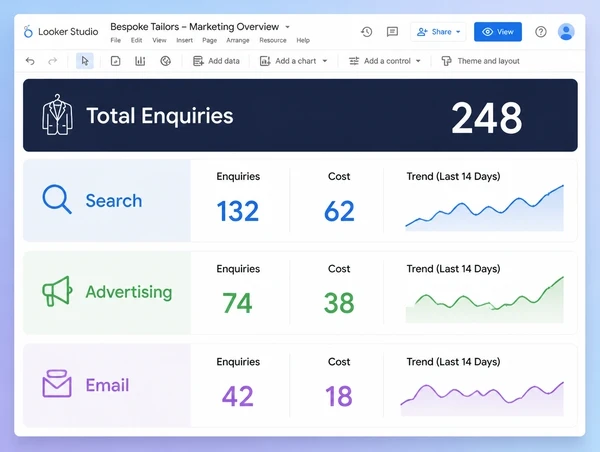
Task: Open the comments icon
Action: coord(392,32)
